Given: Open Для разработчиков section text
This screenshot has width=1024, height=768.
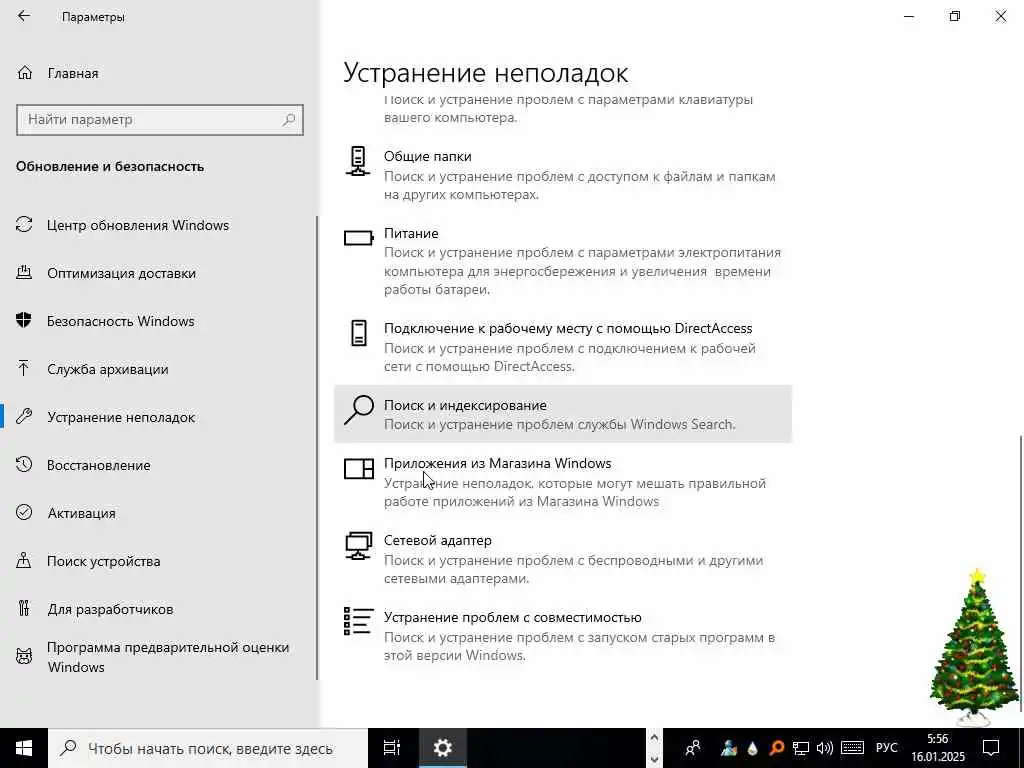Looking at the screenshot, I should point(110,609).
